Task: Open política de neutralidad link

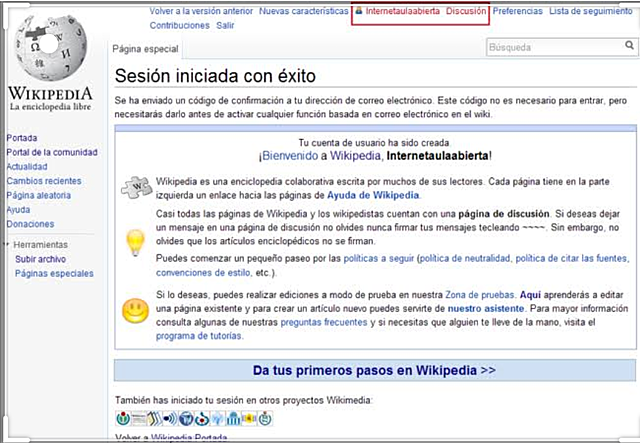Action: (465, 258)
